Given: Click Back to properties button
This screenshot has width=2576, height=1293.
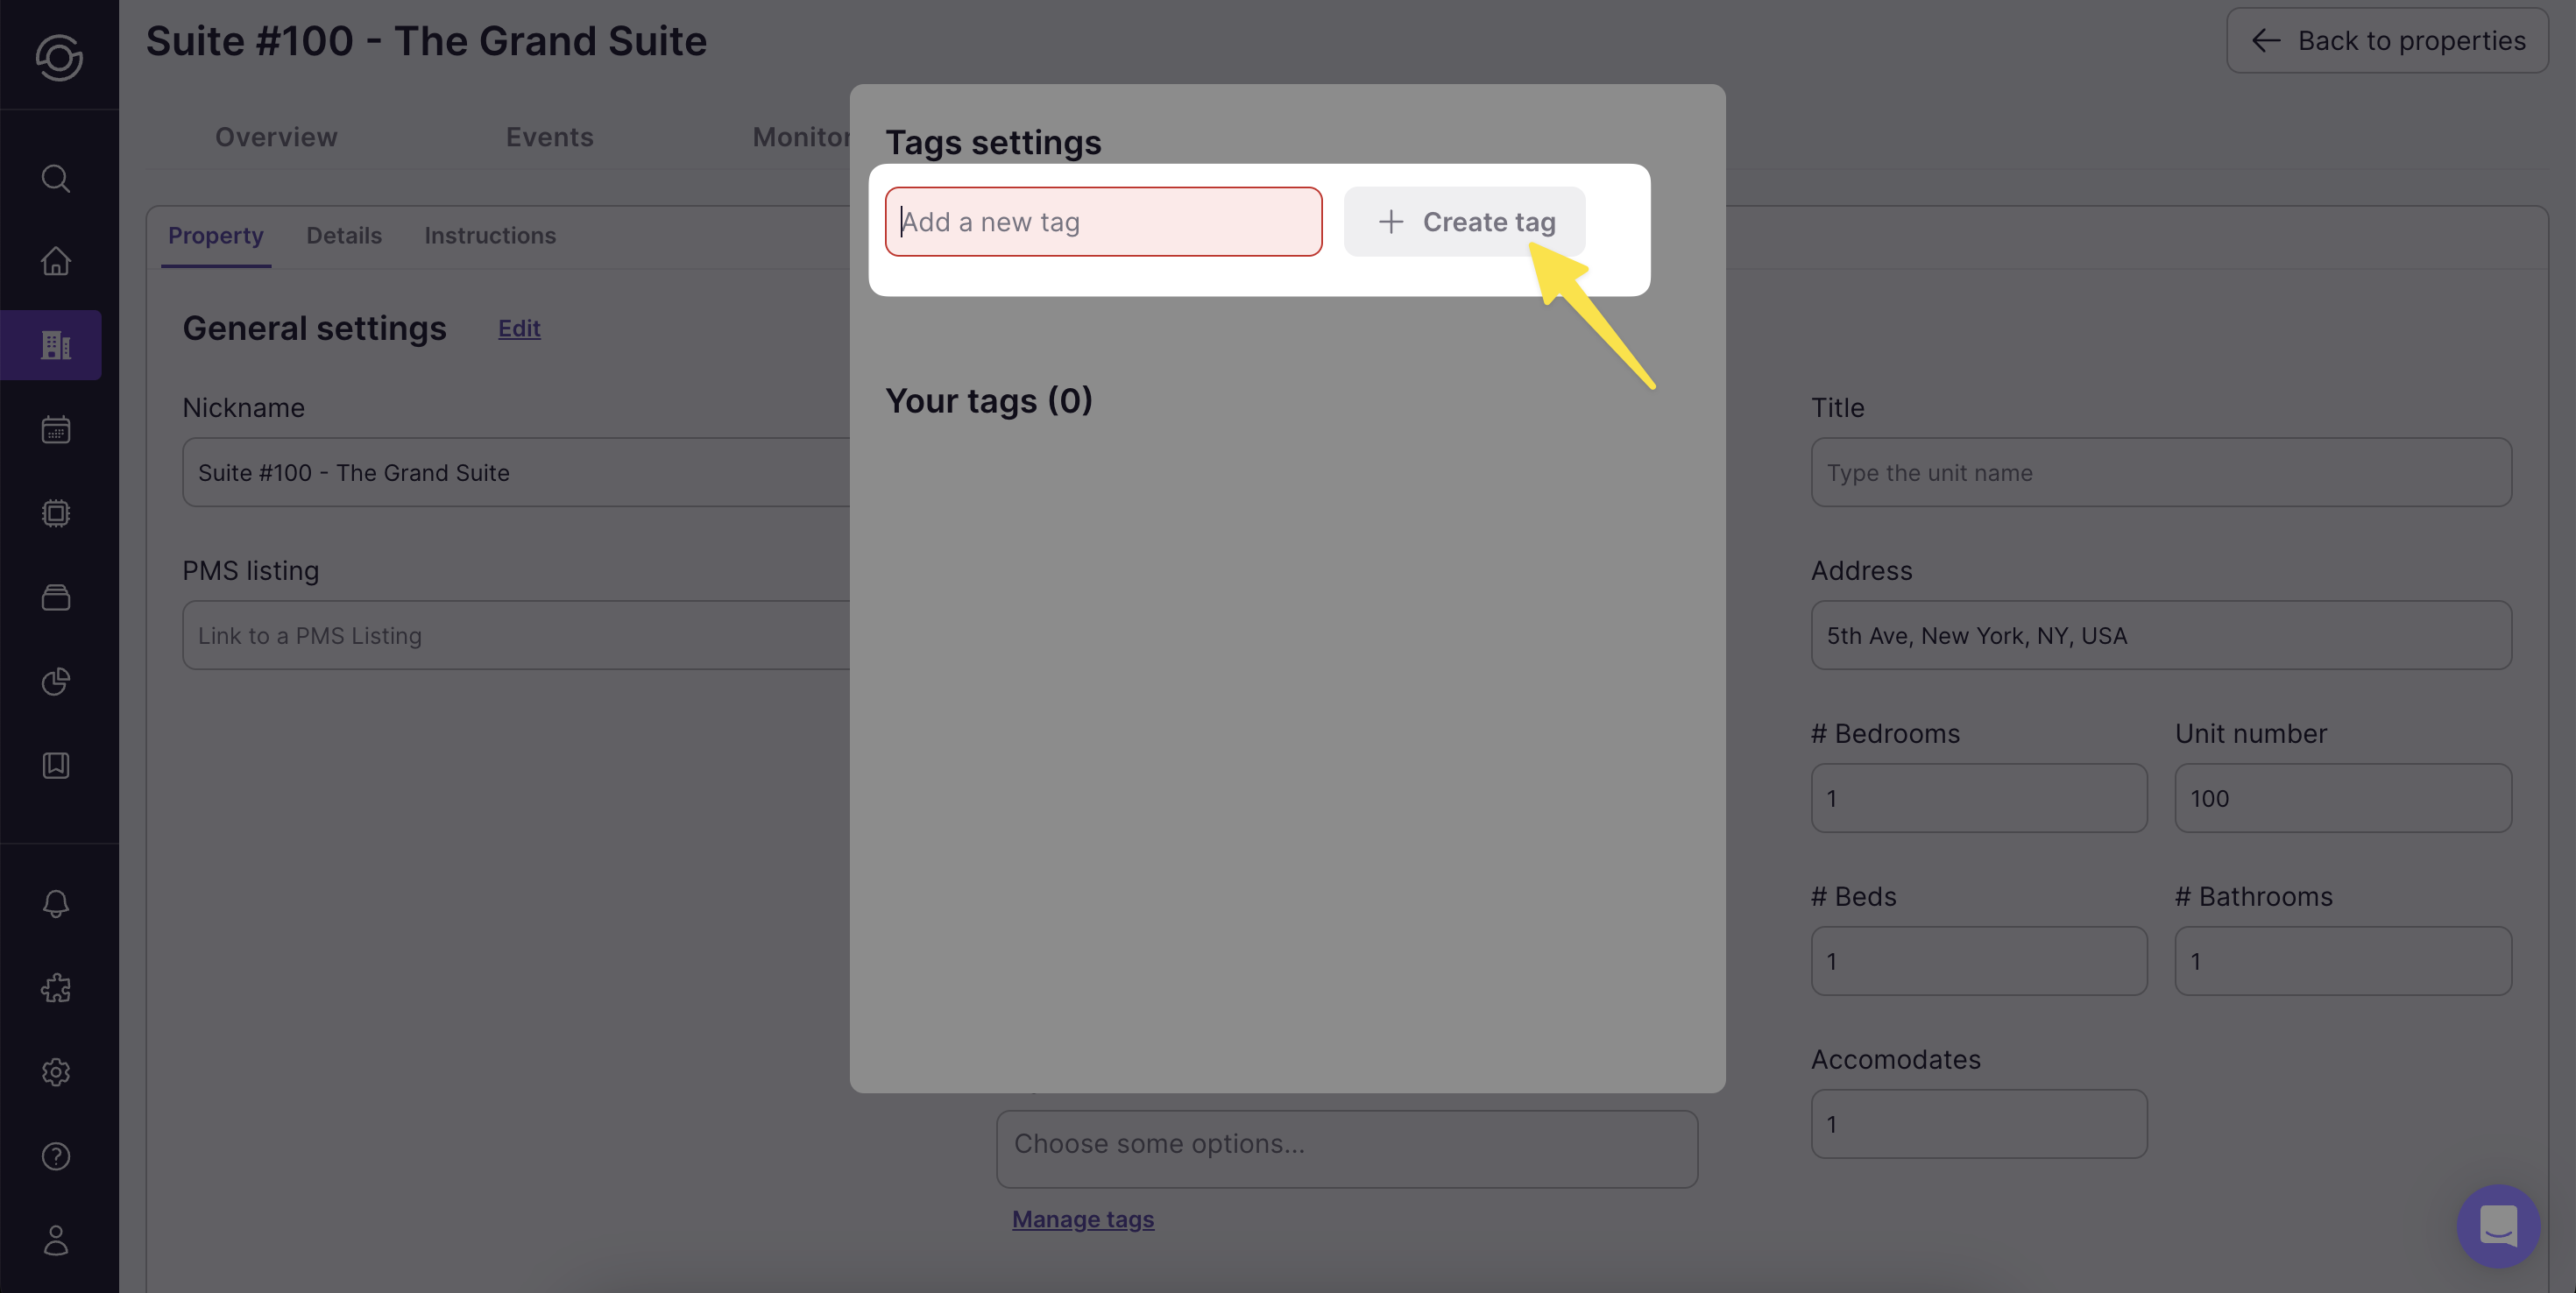Looking at the screenshot, I should coord(2387,41).
